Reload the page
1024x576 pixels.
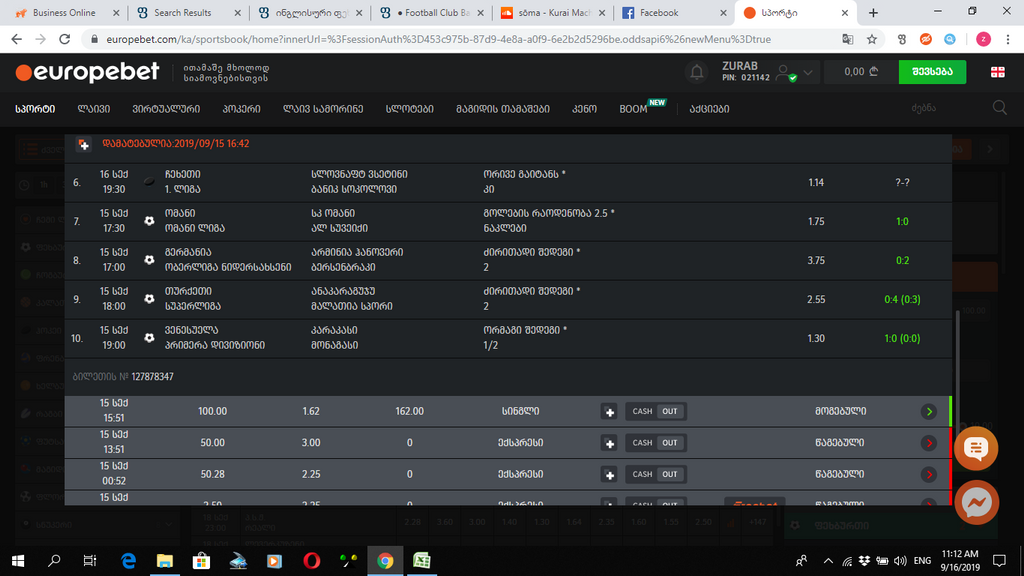click(64, 39)
